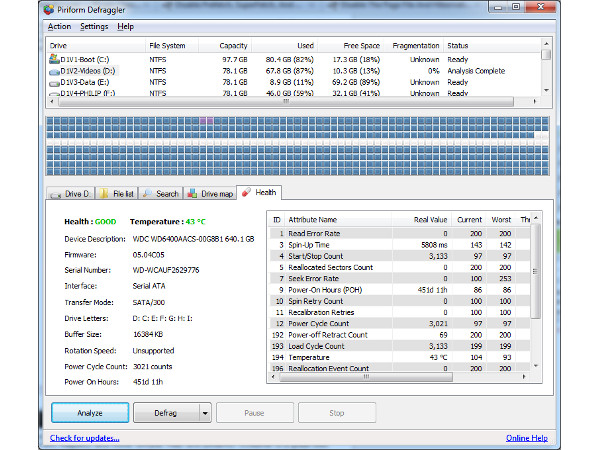
Task: Select the Load Cycle Count row
Action: (x=400, y=346)
